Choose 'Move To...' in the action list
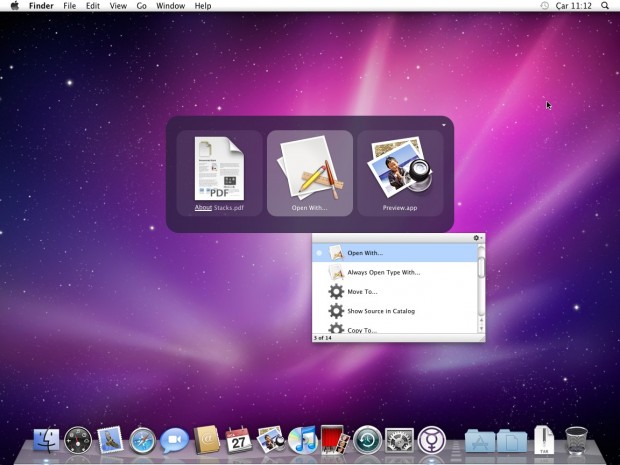 tap(395, 291)
